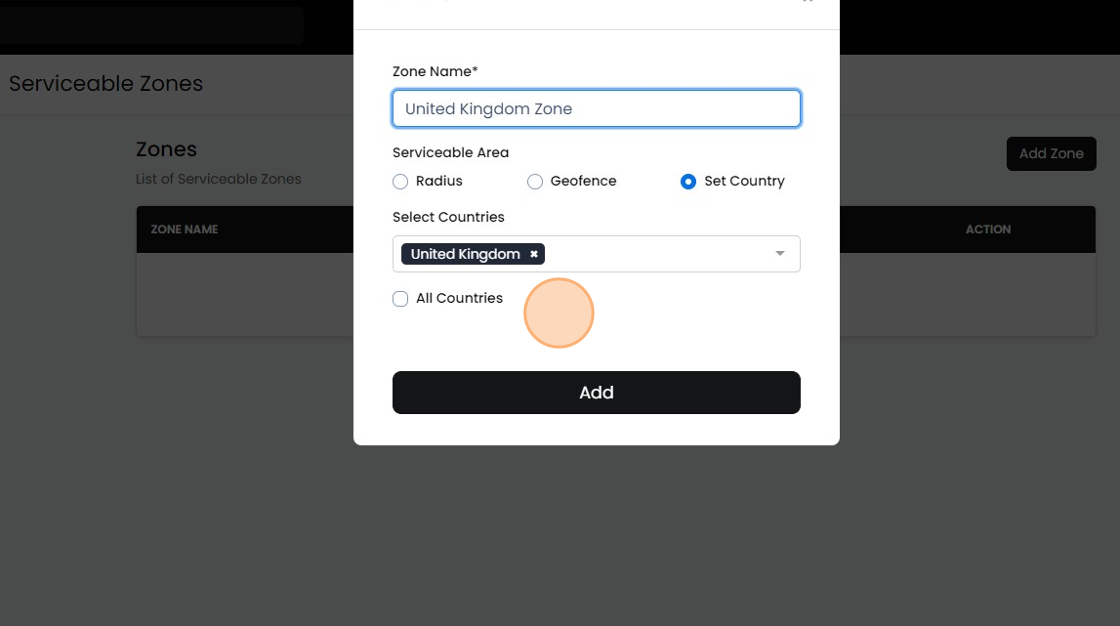Open the countries combo box field
Image resolution: width=1120 pixels, height=626 pixels.
pyautogui.click(x=650, y=254)
